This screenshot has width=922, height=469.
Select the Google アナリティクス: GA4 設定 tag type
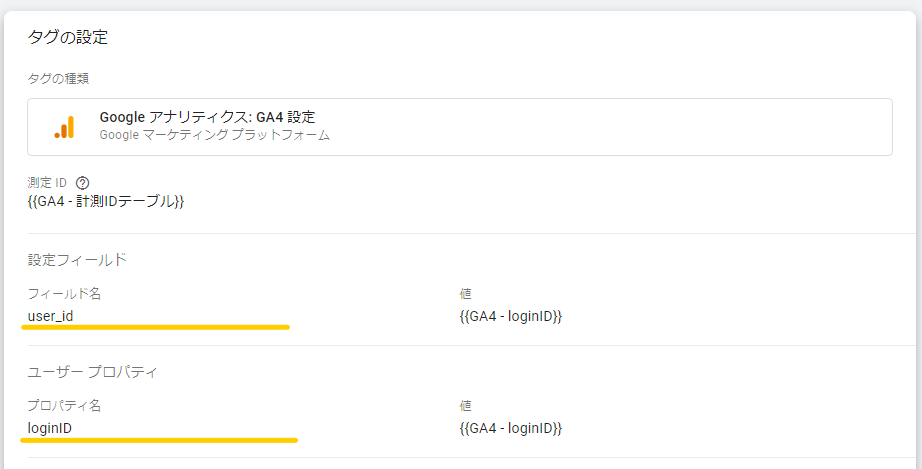[460, 127]
